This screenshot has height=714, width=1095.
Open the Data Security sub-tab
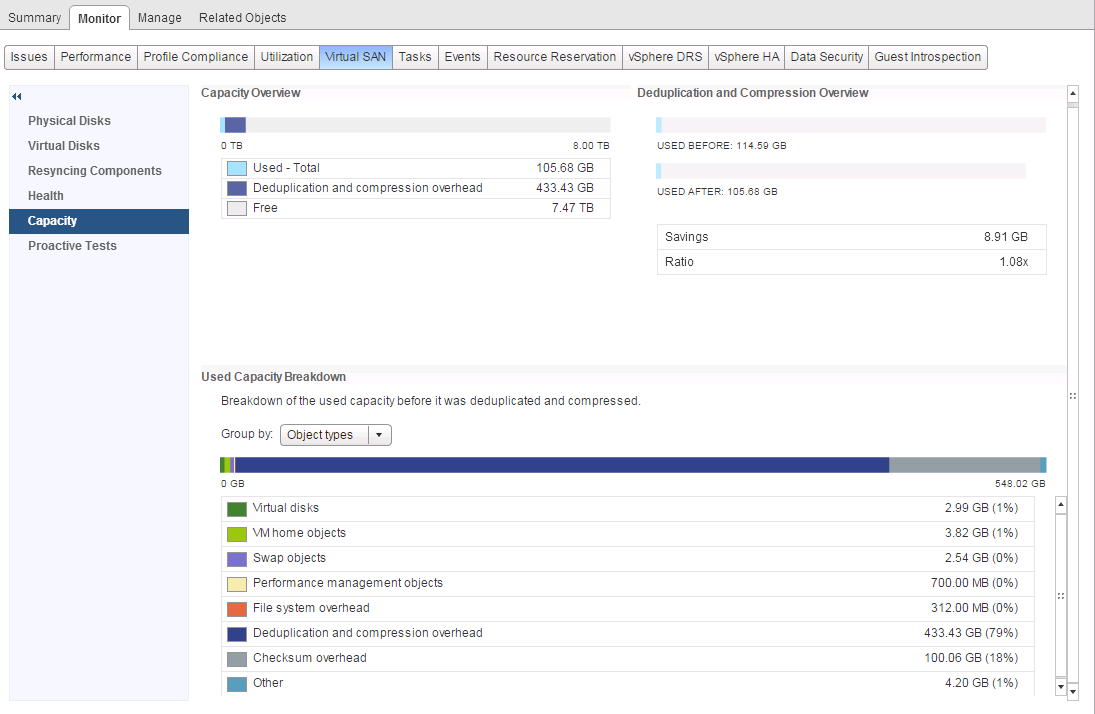pyautogui.click(x=827, y=57)
